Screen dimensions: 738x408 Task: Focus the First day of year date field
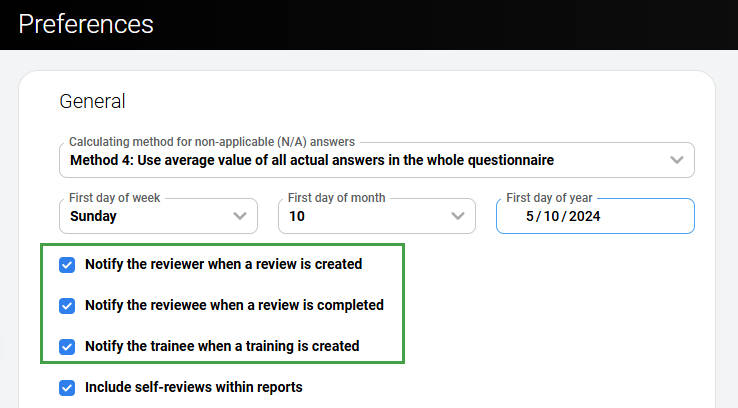click(640, 216)
